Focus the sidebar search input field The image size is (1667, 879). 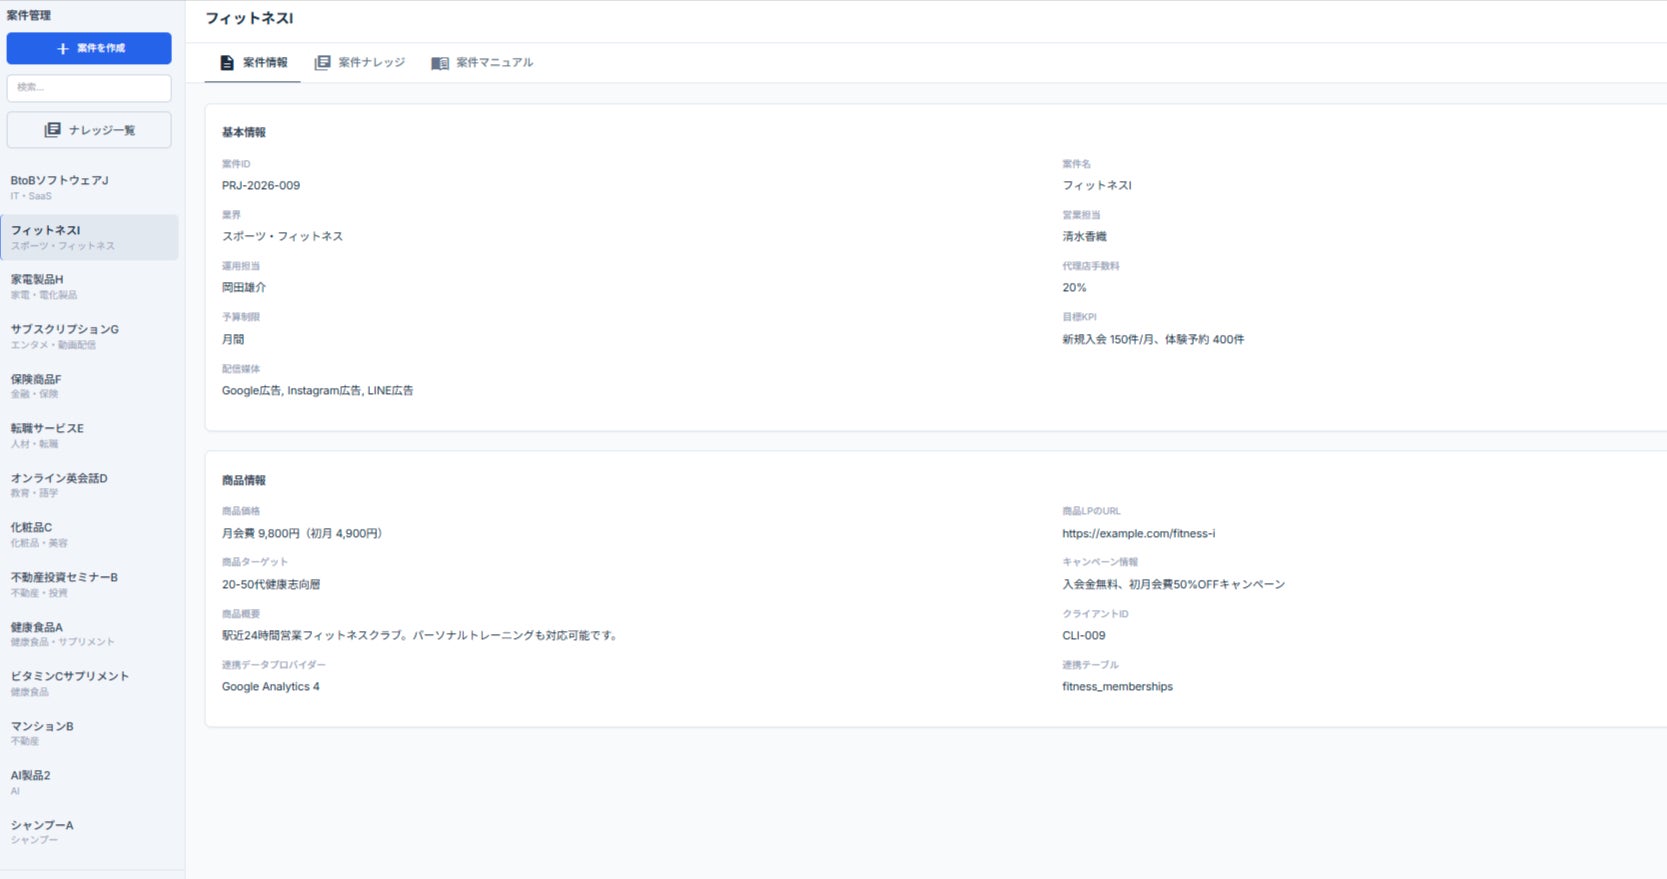[89, 88]
